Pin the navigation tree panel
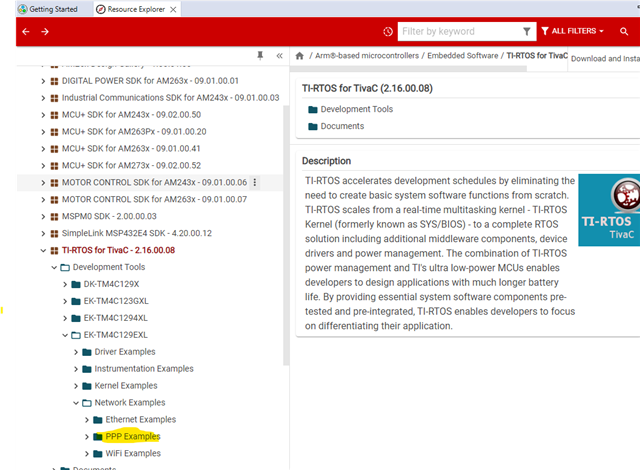 pos(260,55)
